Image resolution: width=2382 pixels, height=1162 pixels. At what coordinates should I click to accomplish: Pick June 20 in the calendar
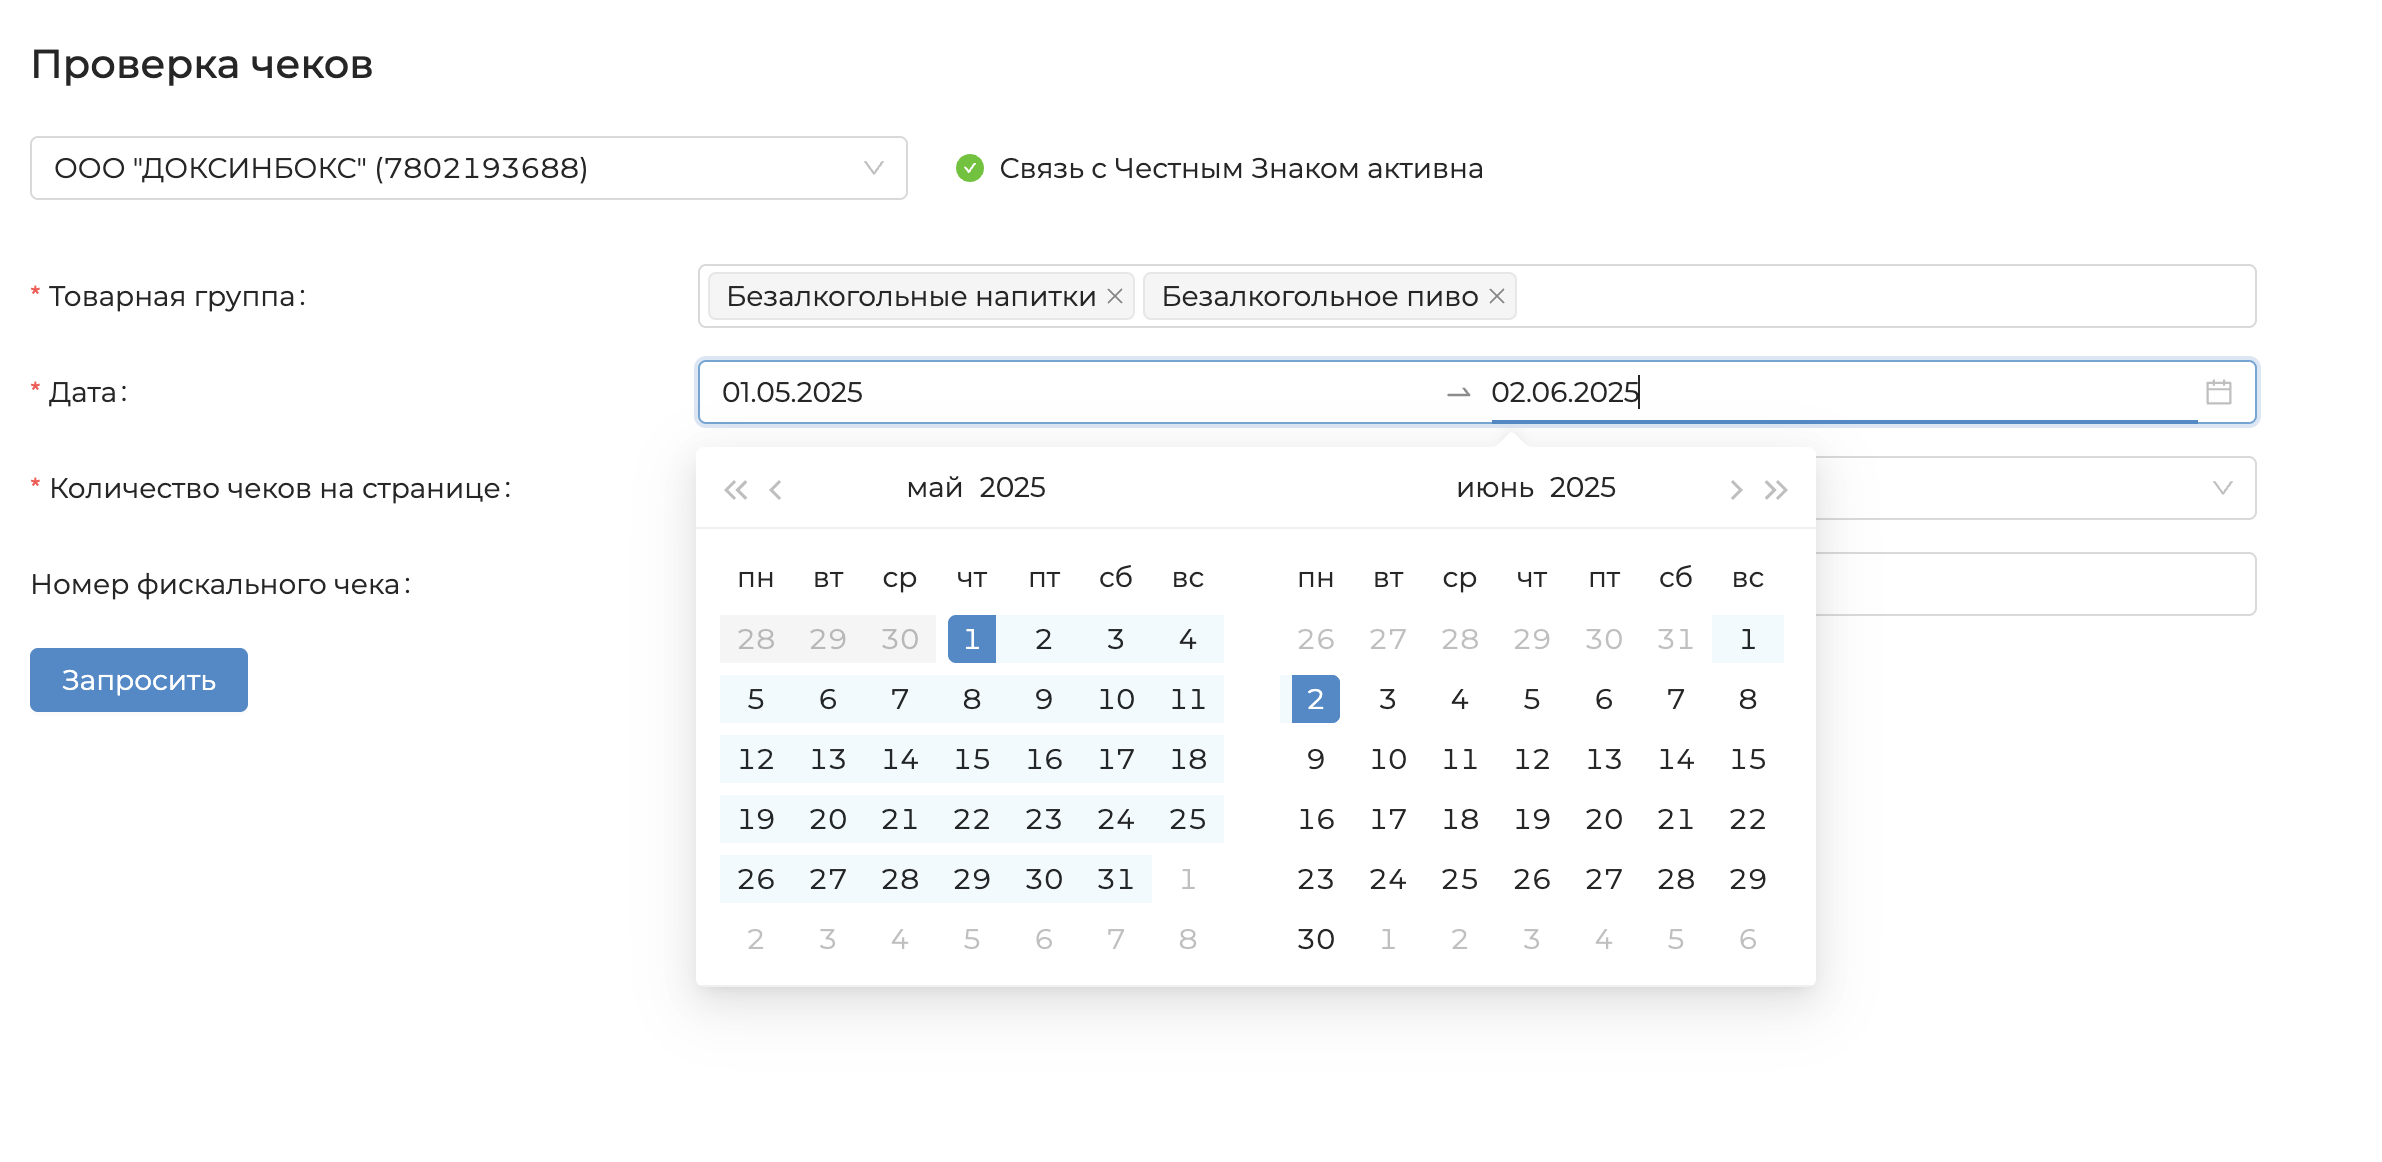point(1603,819)
